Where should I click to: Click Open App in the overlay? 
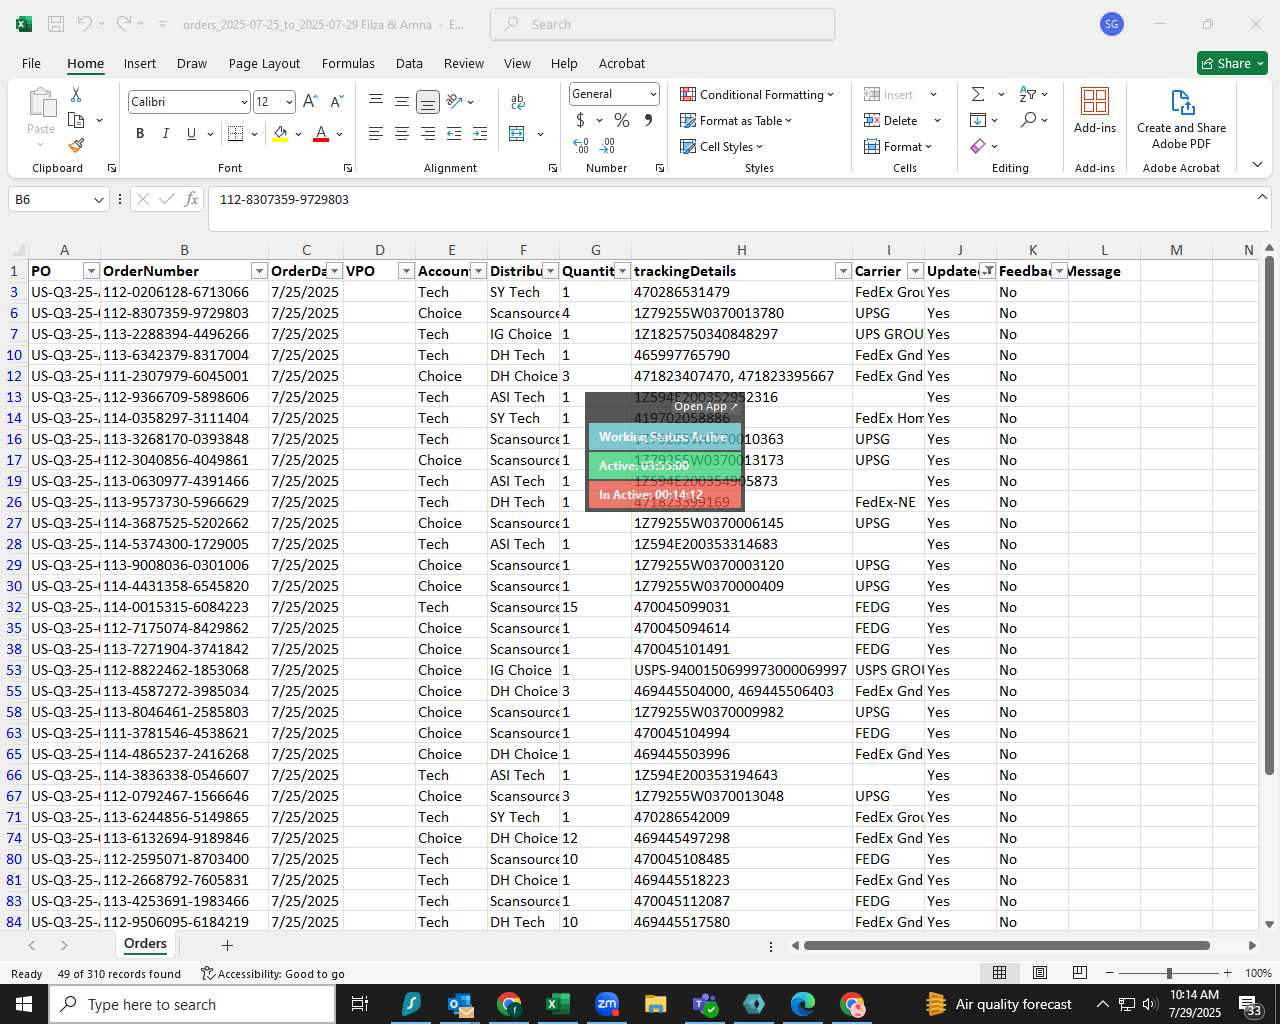[x=705, y=406]
